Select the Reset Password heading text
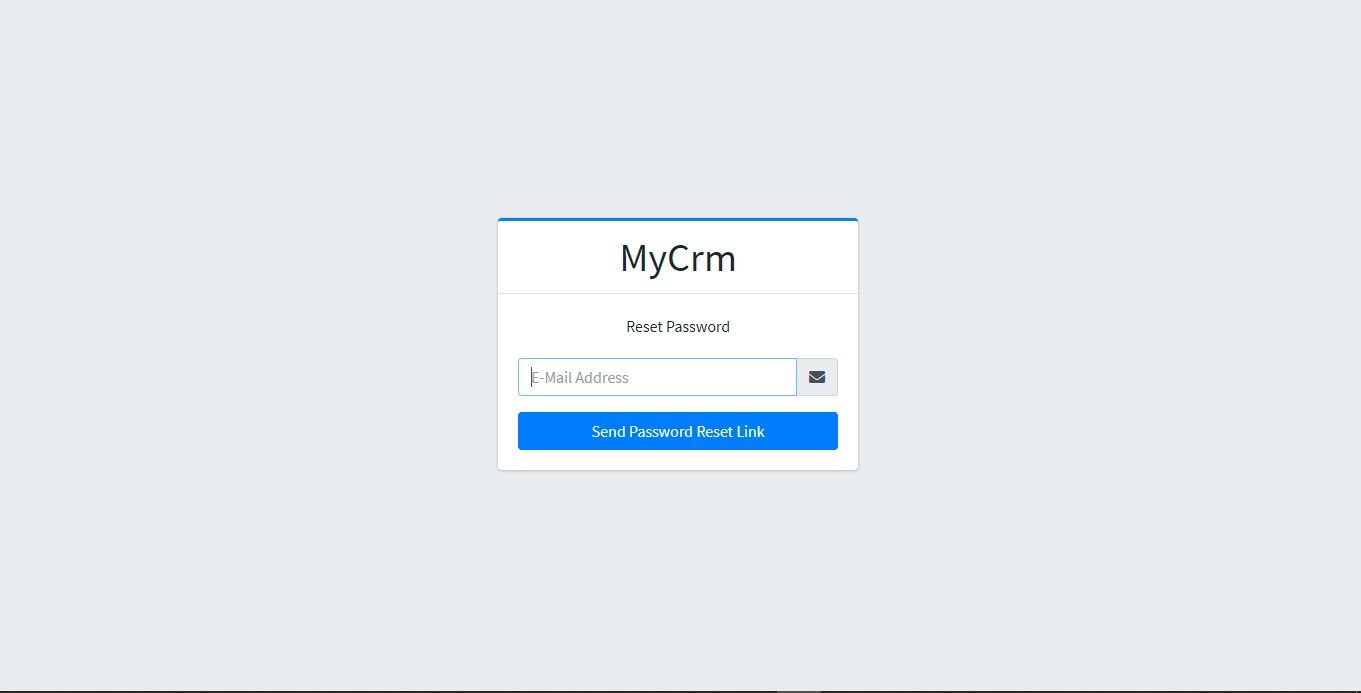 (x=678, y=327)
